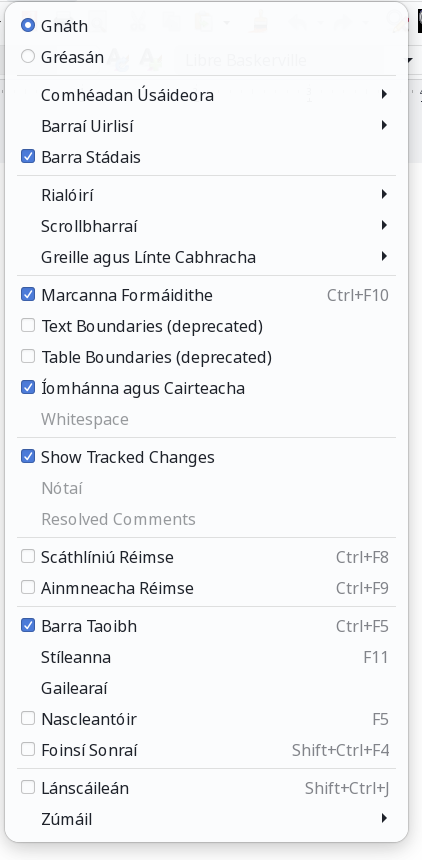Open the Gailearaí menu entry
Viewport: 422px width, 860px height.
(x=206, y=688)
